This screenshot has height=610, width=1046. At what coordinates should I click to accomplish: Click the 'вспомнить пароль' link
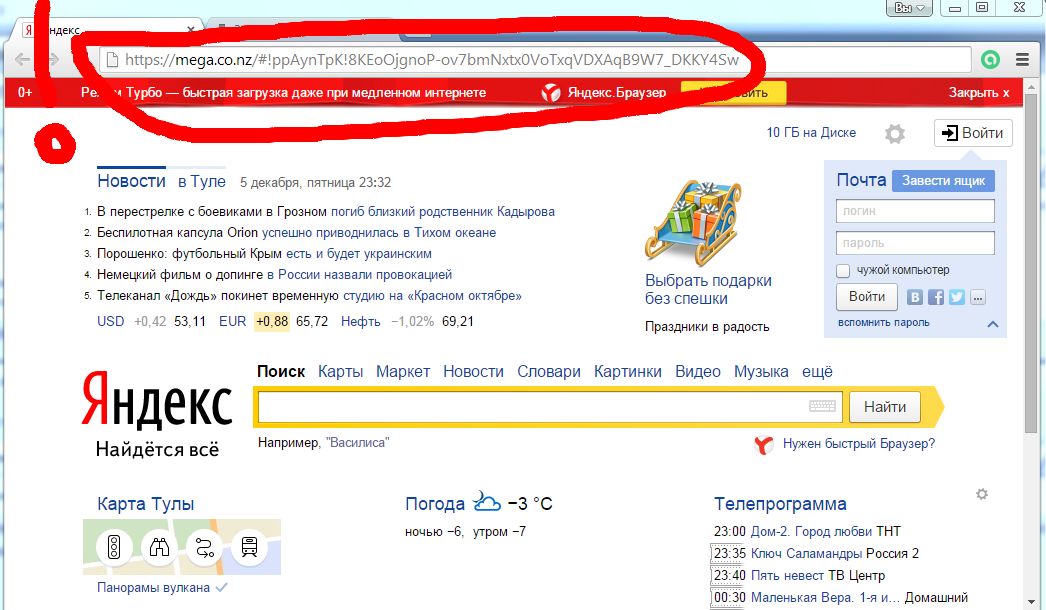click(x=883, y=322)
